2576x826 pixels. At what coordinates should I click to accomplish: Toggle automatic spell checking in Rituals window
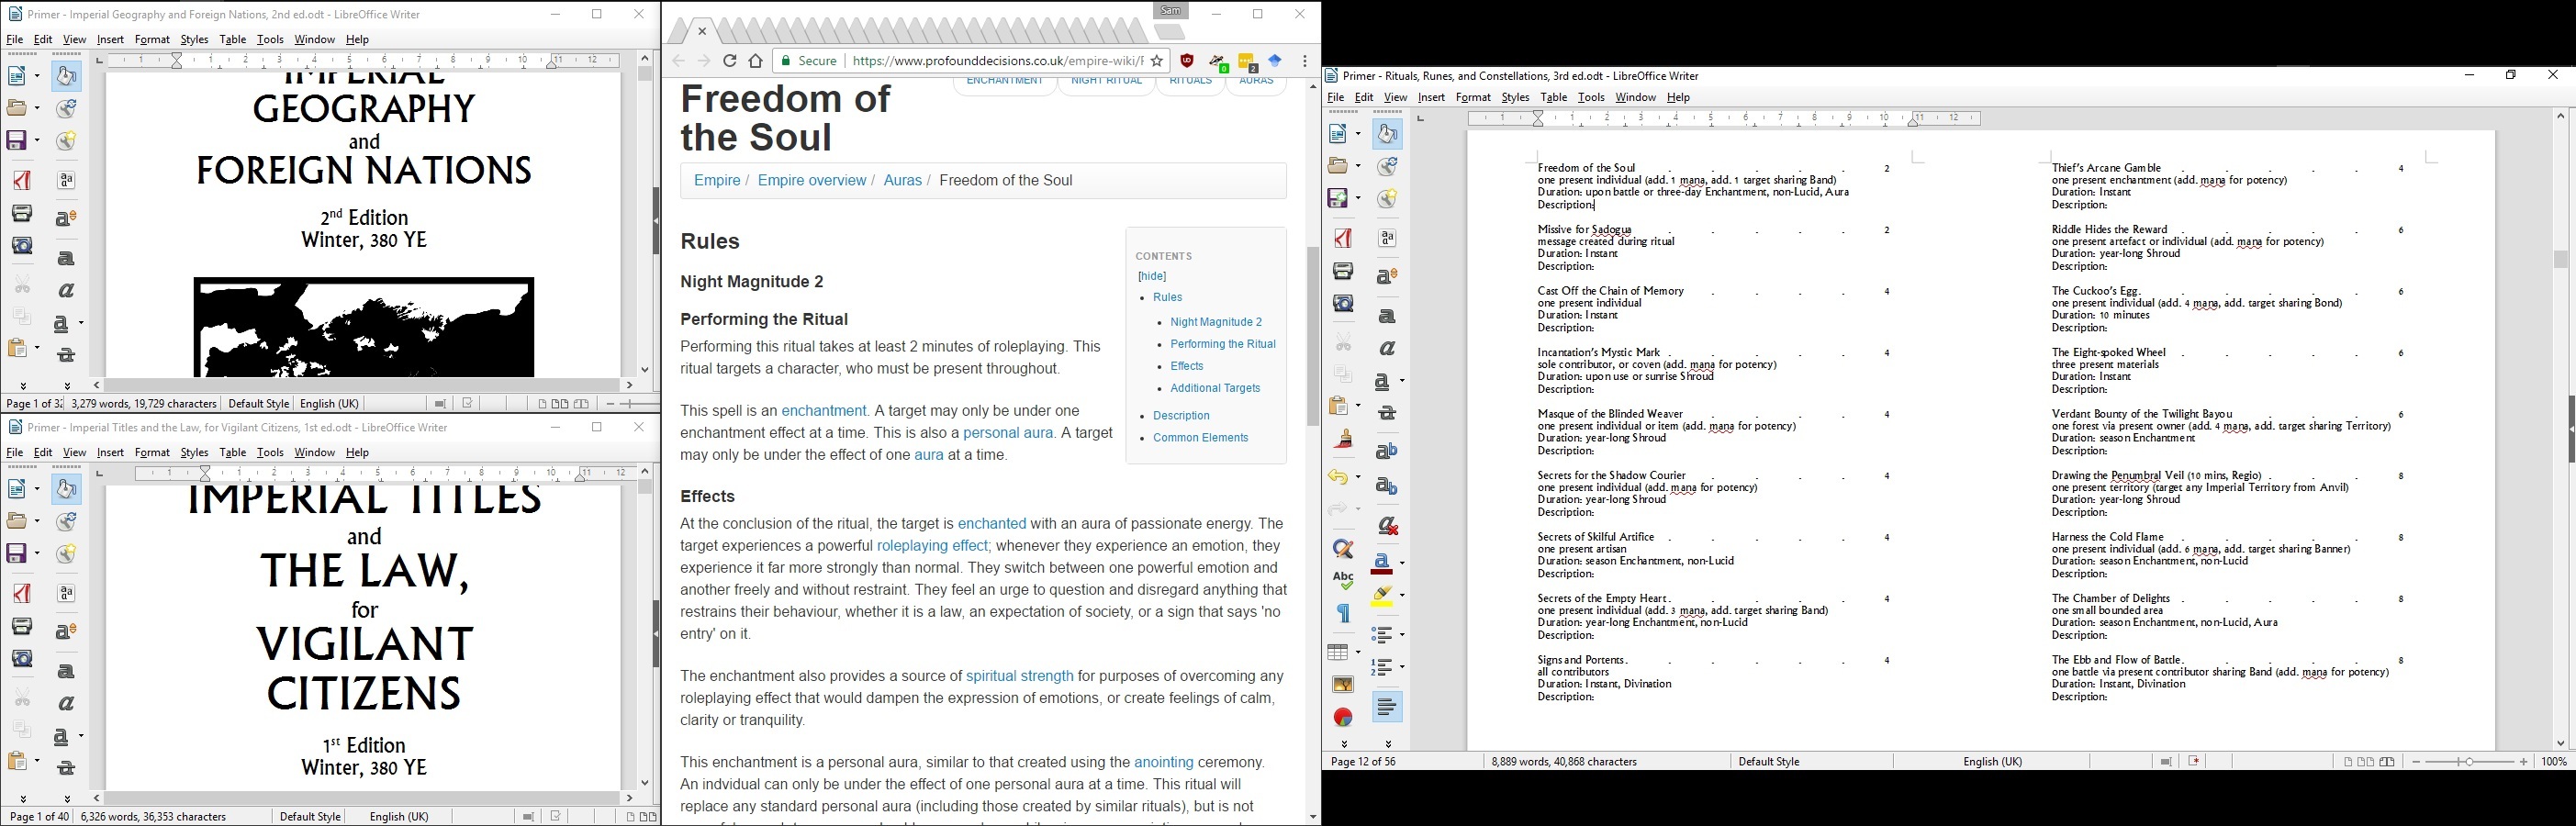1342,581
